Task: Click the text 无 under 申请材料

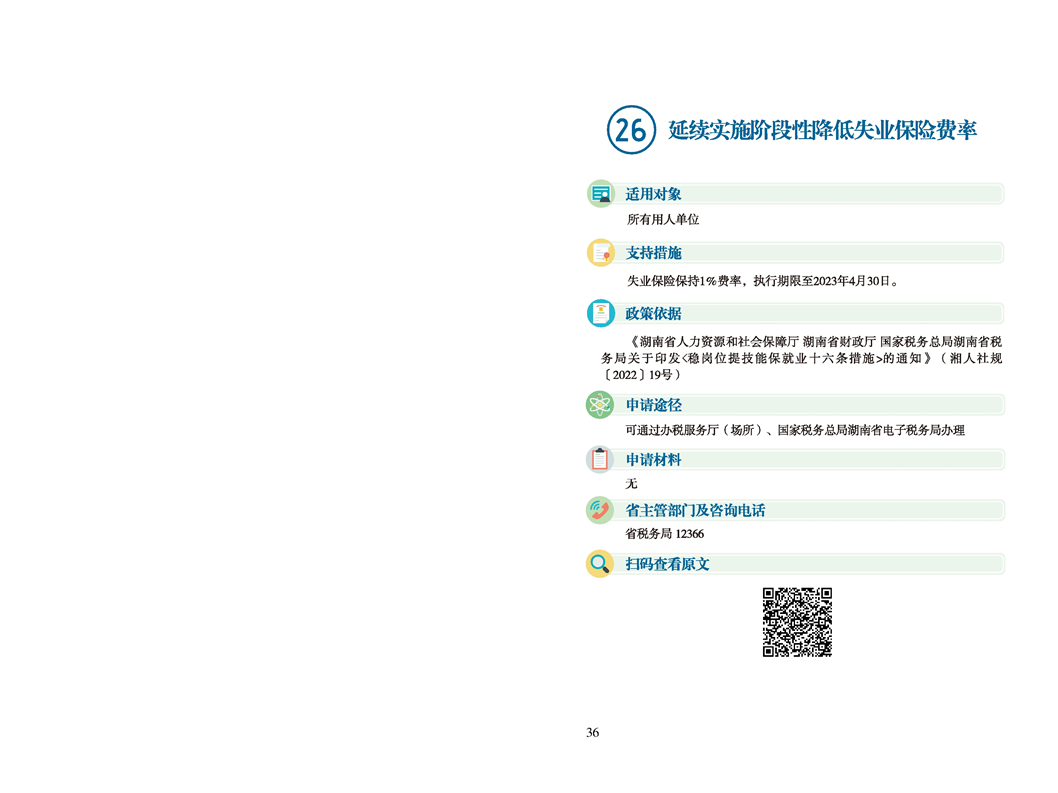Action: (x=631, y=483)
